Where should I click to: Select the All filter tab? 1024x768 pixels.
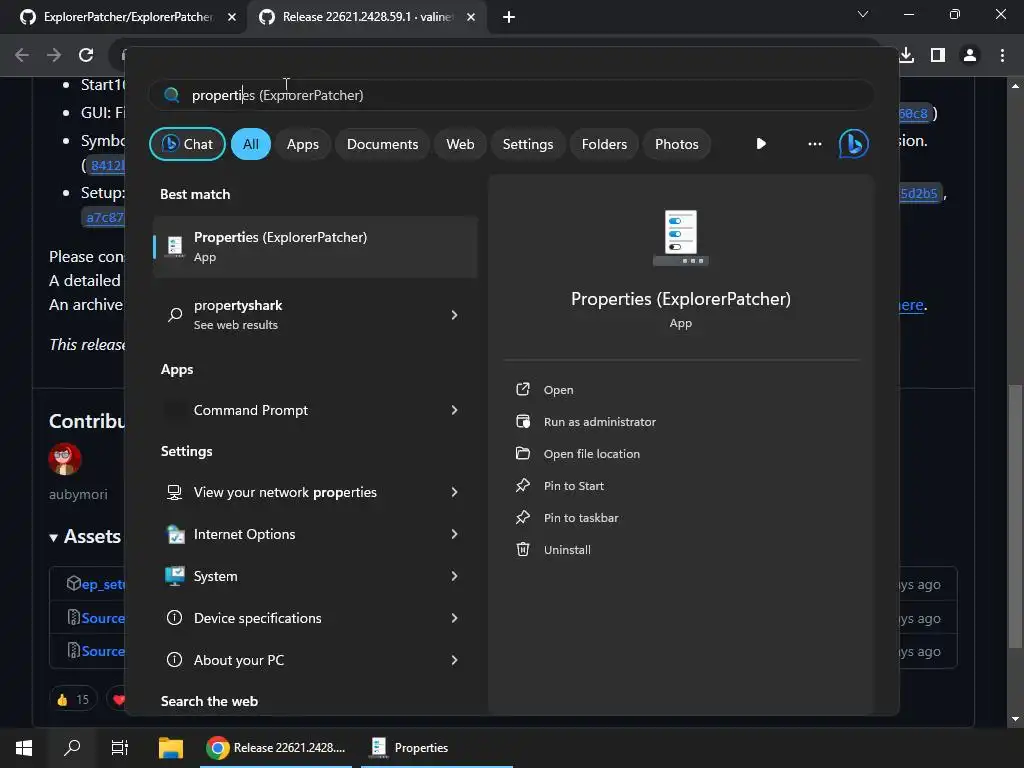tap(251, 144)
